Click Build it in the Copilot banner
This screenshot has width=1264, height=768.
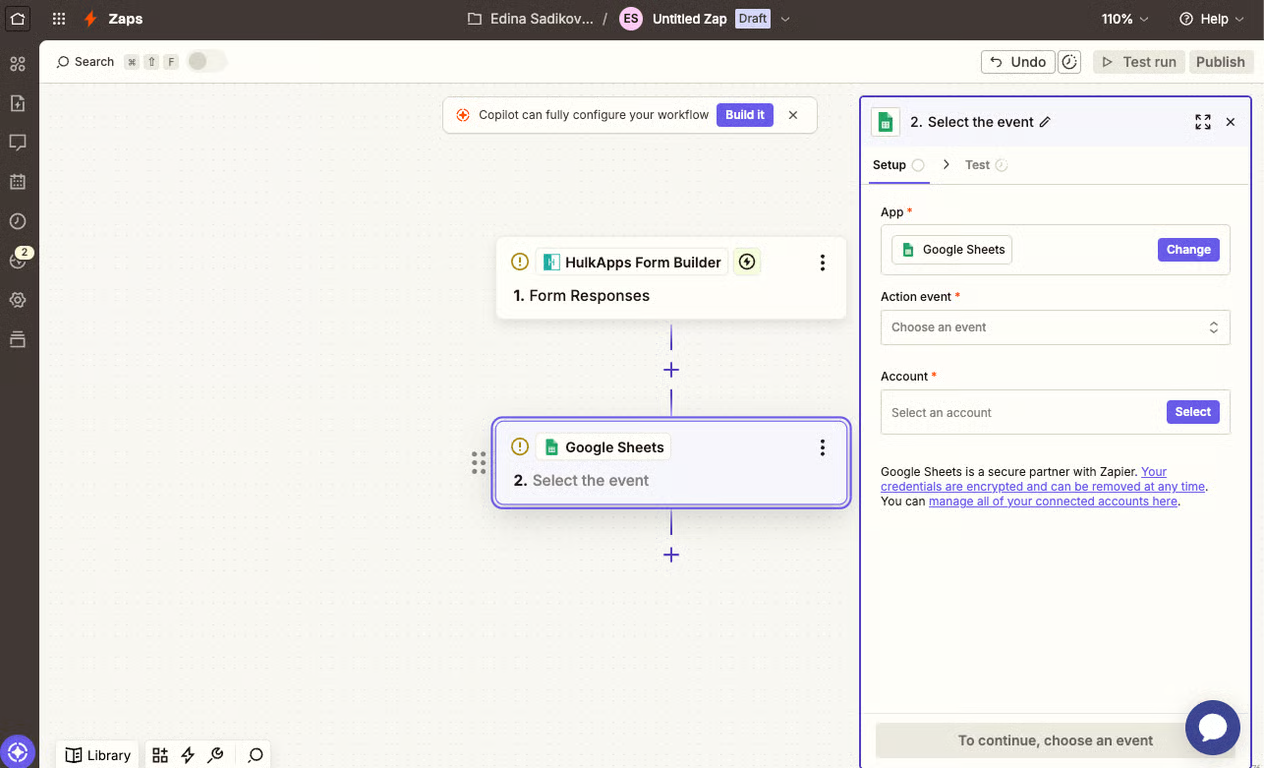tap(745, 115)
